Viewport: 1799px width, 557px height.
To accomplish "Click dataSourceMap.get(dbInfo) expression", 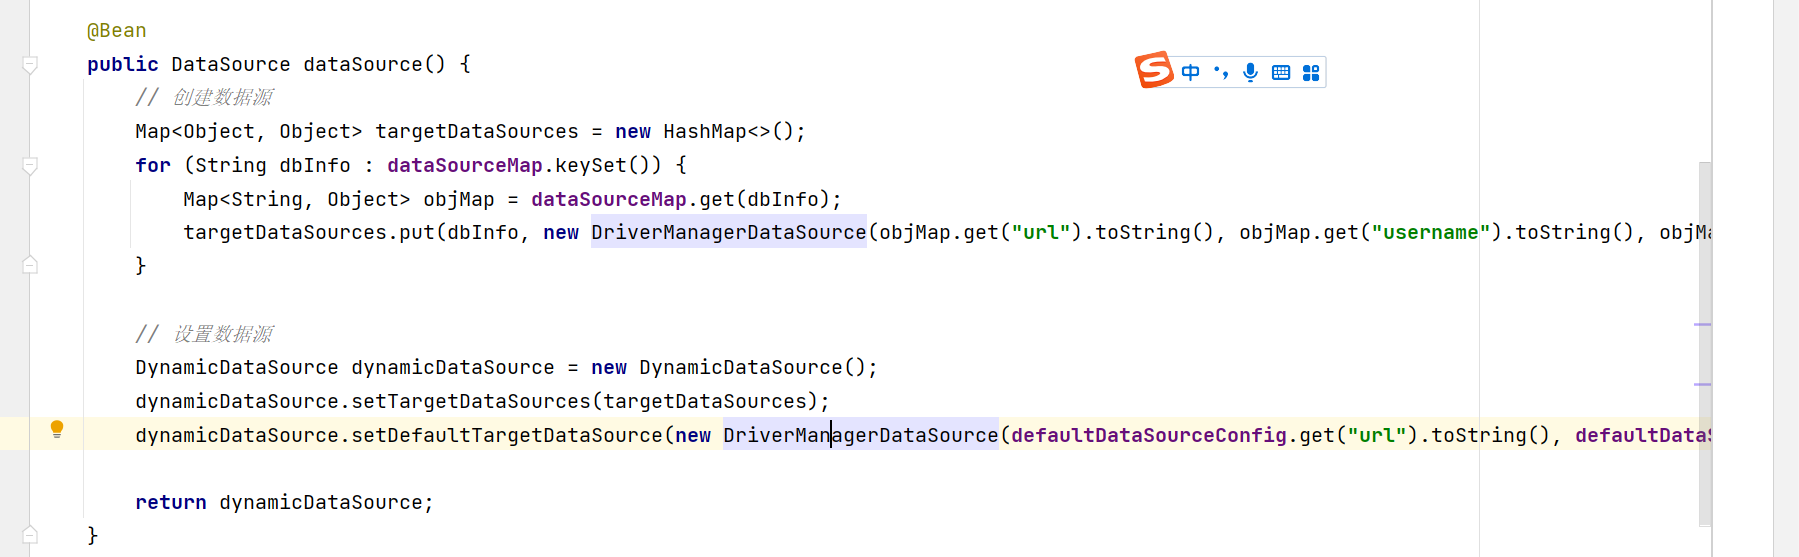I will [681, 199].
